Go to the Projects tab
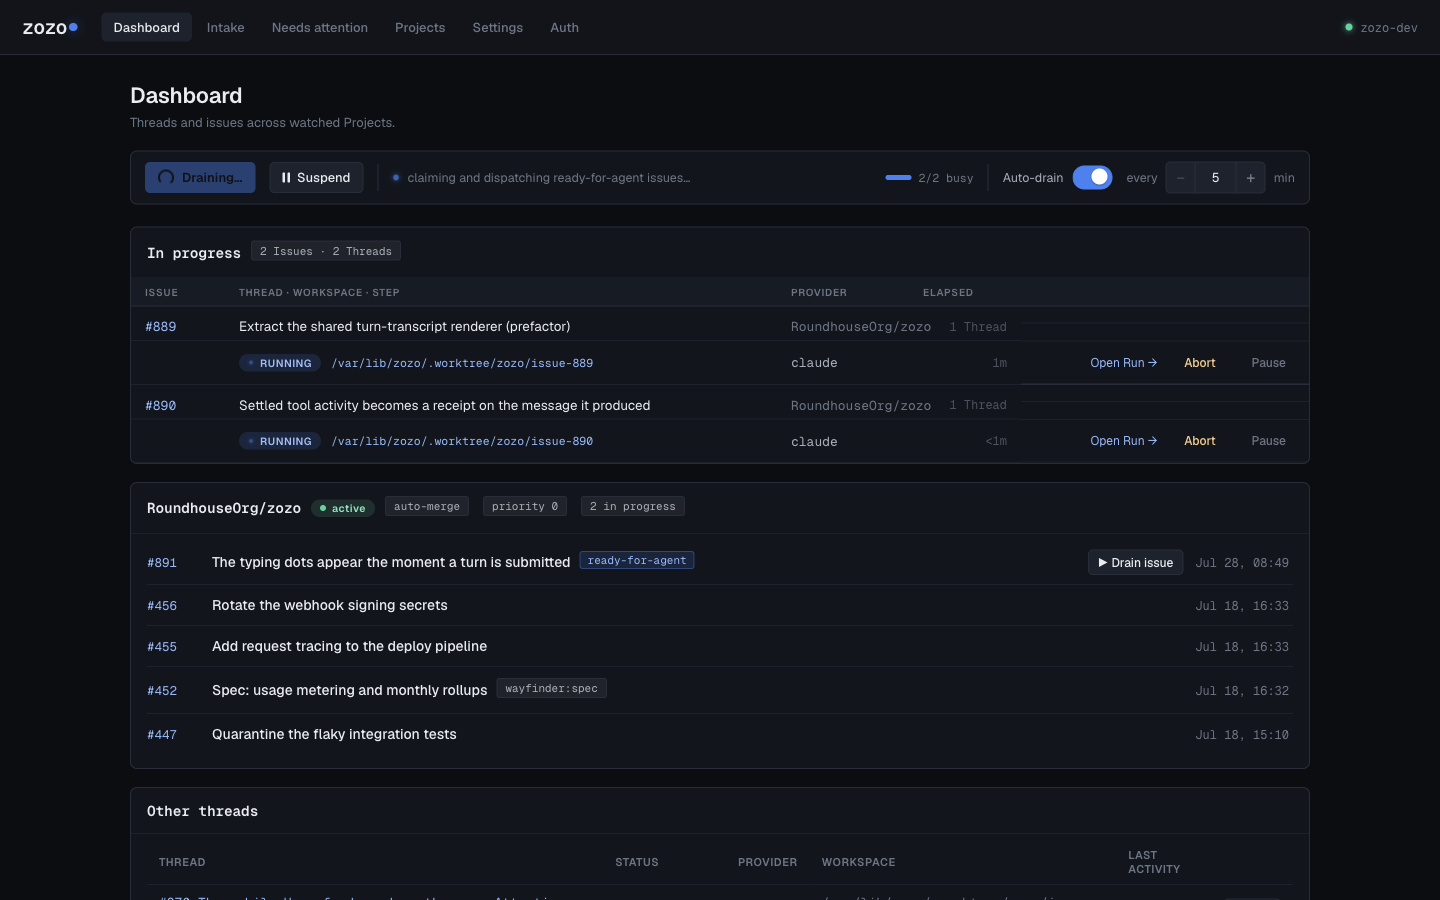This screenshot has height=900, width=1440. [420, 27]
